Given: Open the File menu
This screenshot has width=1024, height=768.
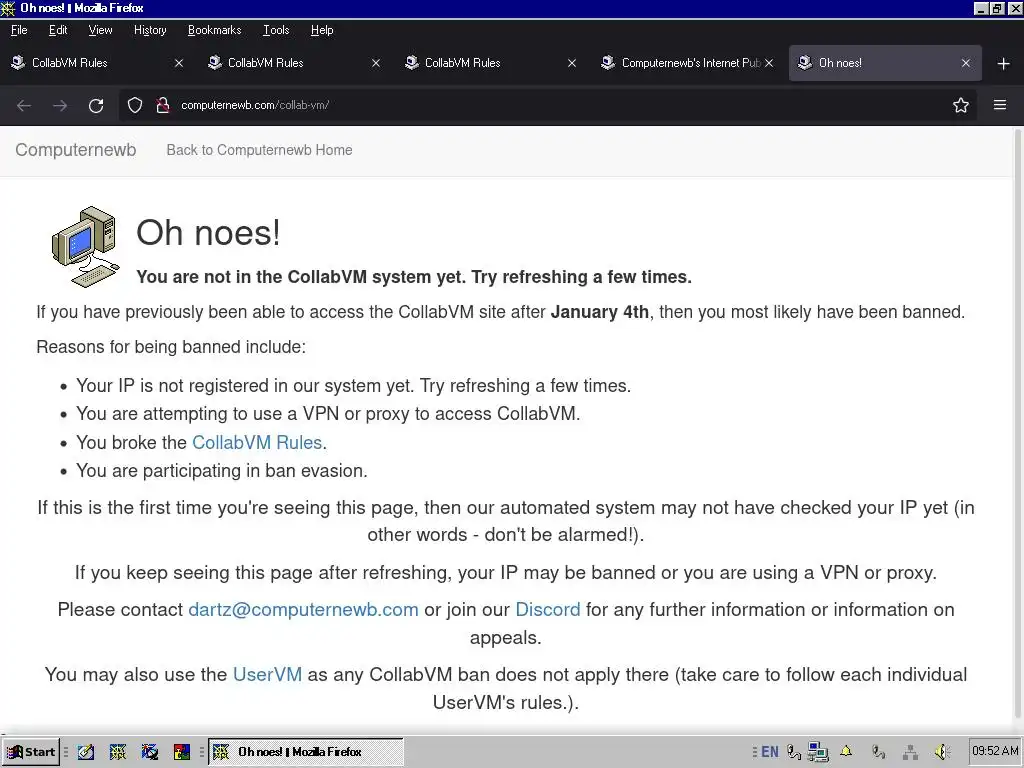Looking at the screenshot, I should 19,30.
